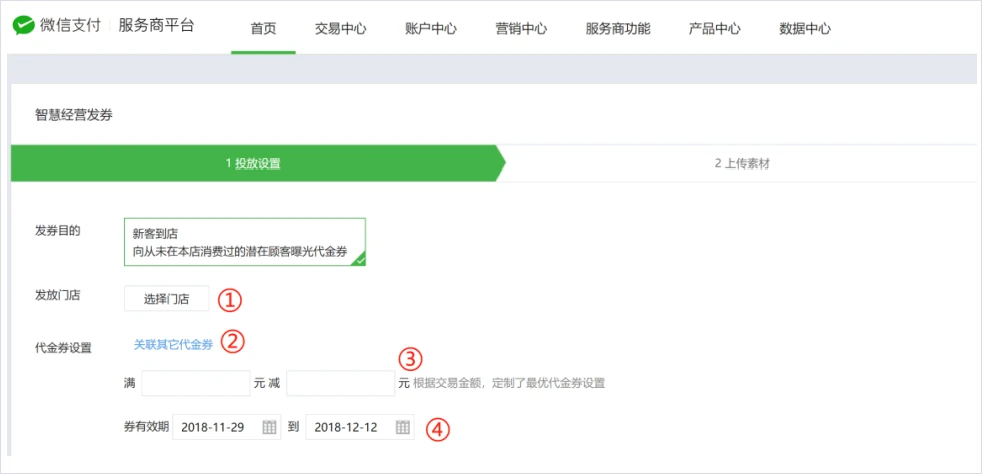Focus the 减 discount amount input field
This screenshot has height=474, width=982.
tap(340, 383)
